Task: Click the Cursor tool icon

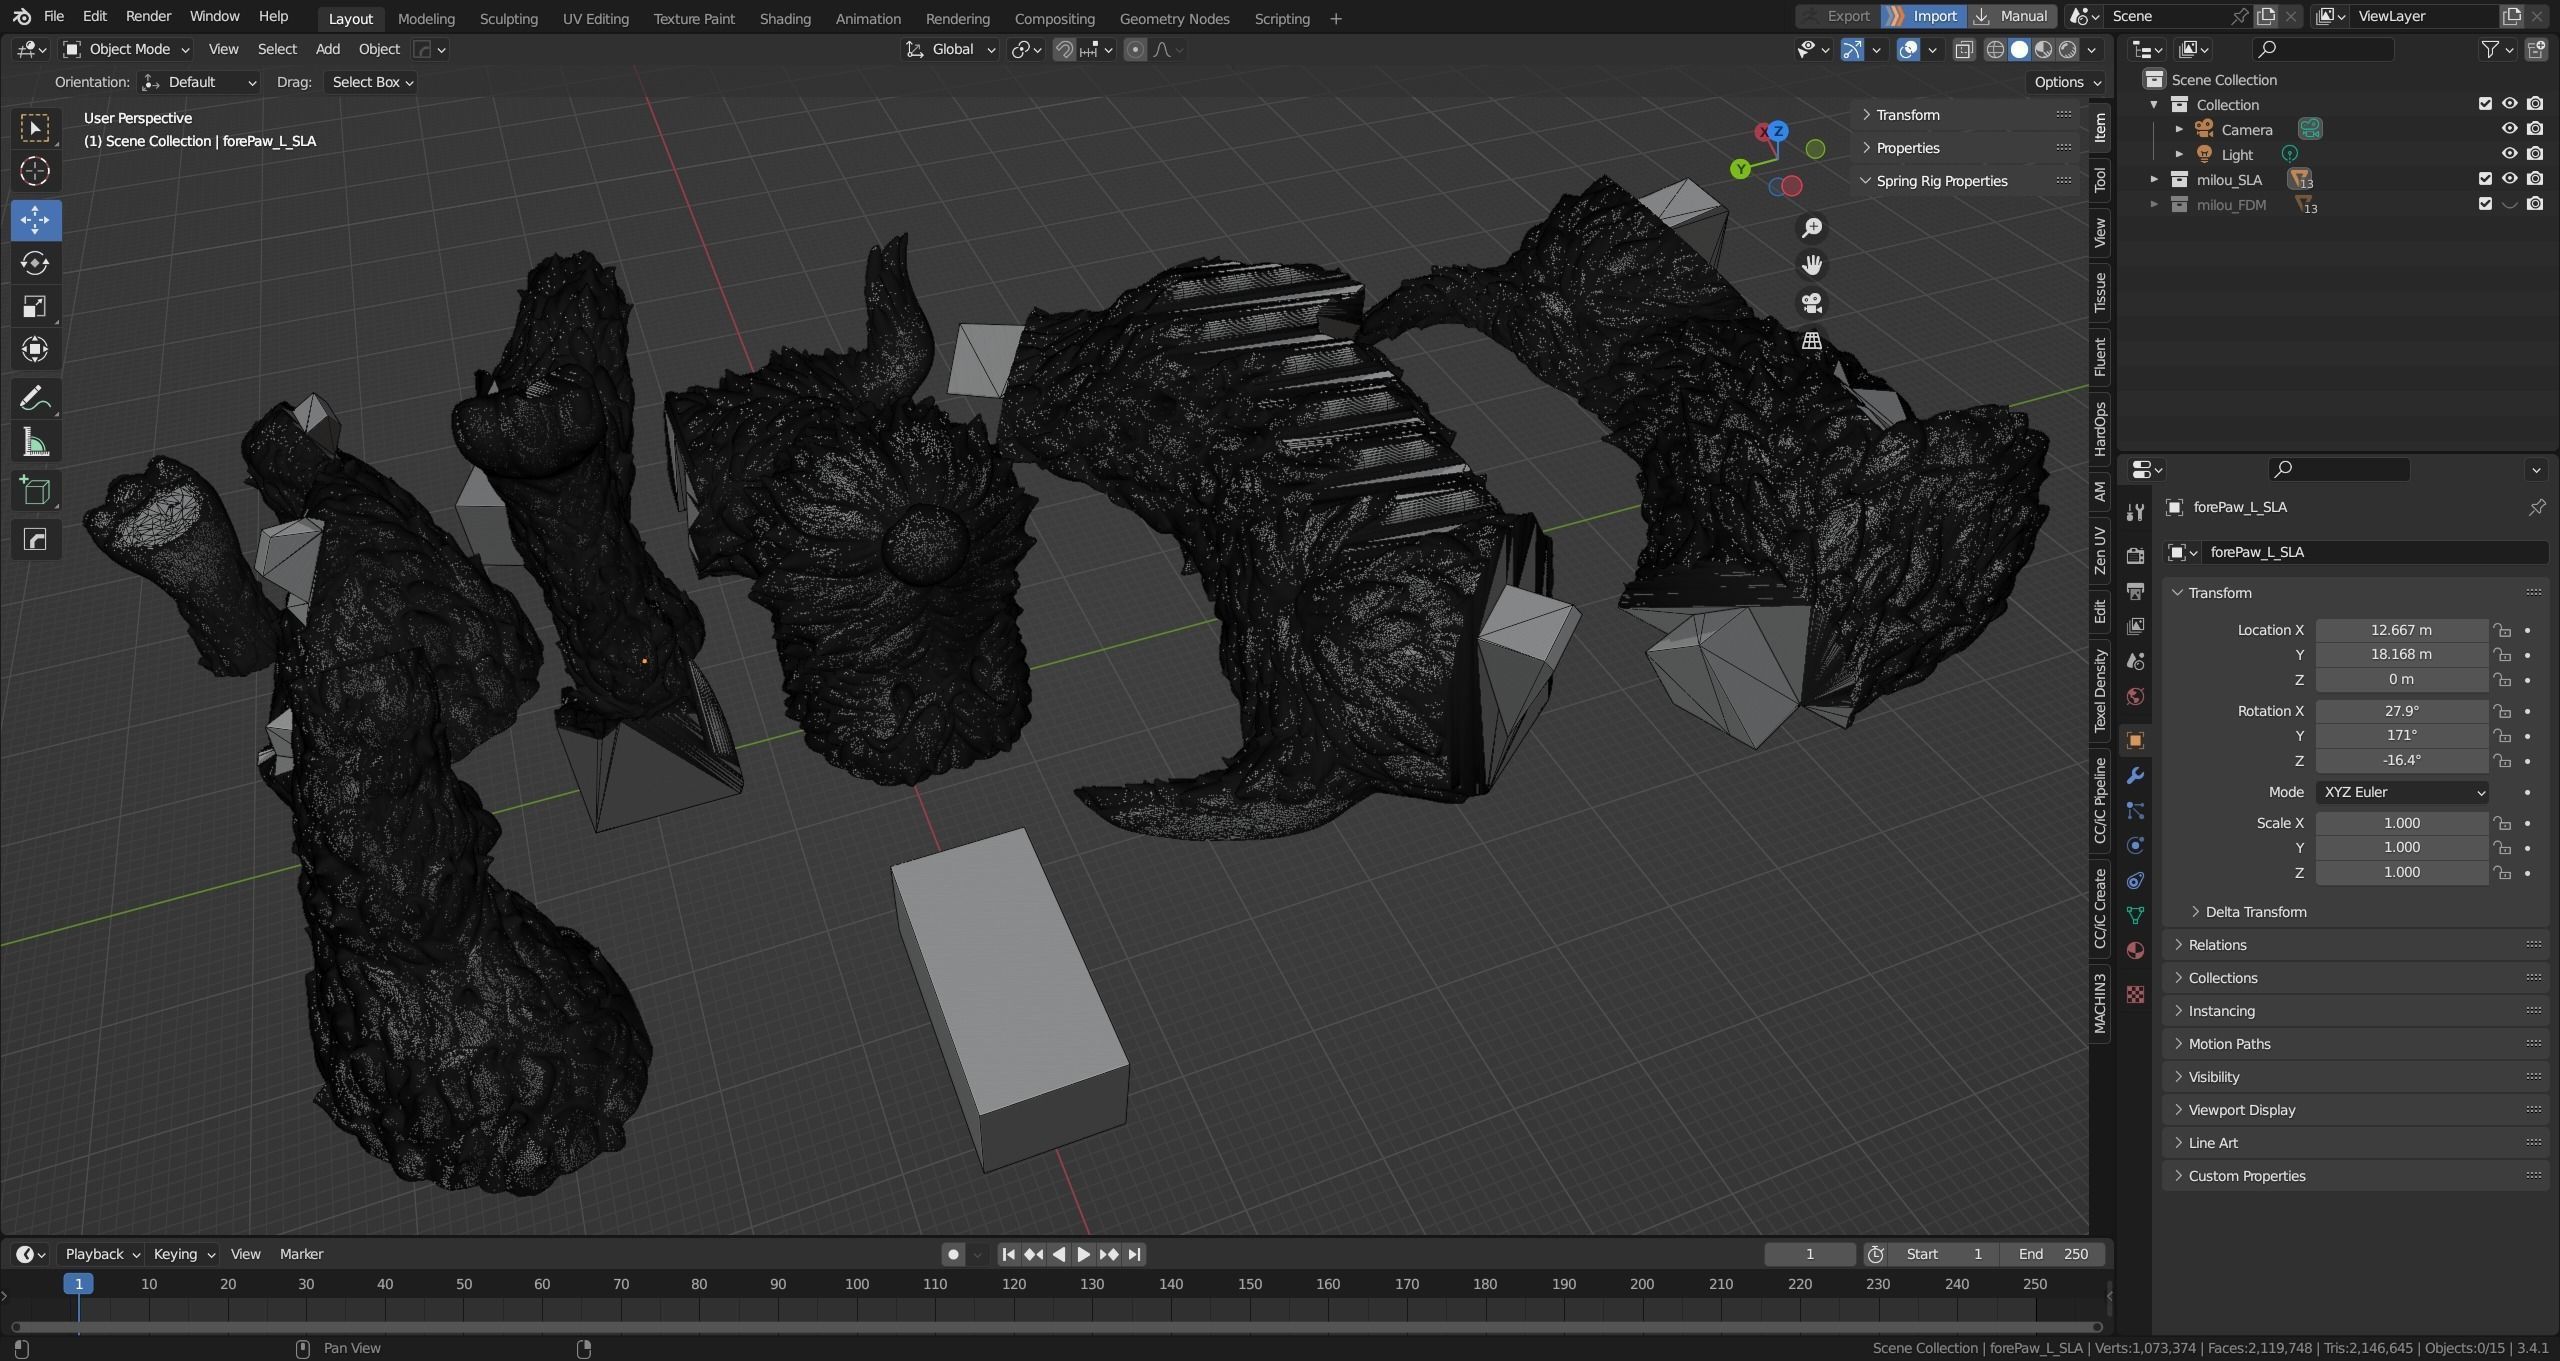Action: click(35, 172)
